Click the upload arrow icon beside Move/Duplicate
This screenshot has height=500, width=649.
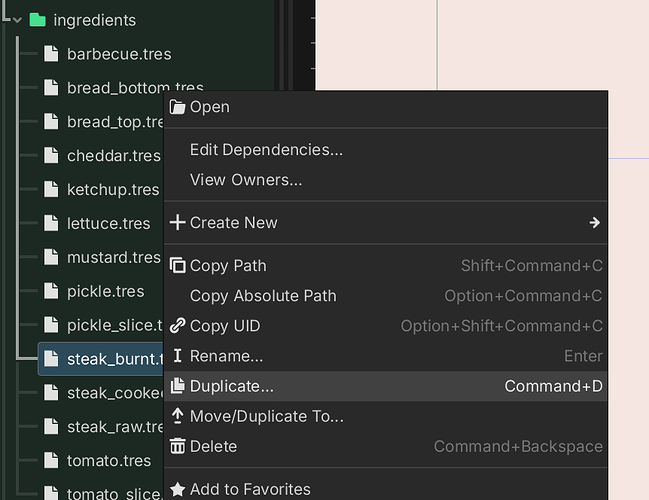pyautogui.click(x=178, y=416)
